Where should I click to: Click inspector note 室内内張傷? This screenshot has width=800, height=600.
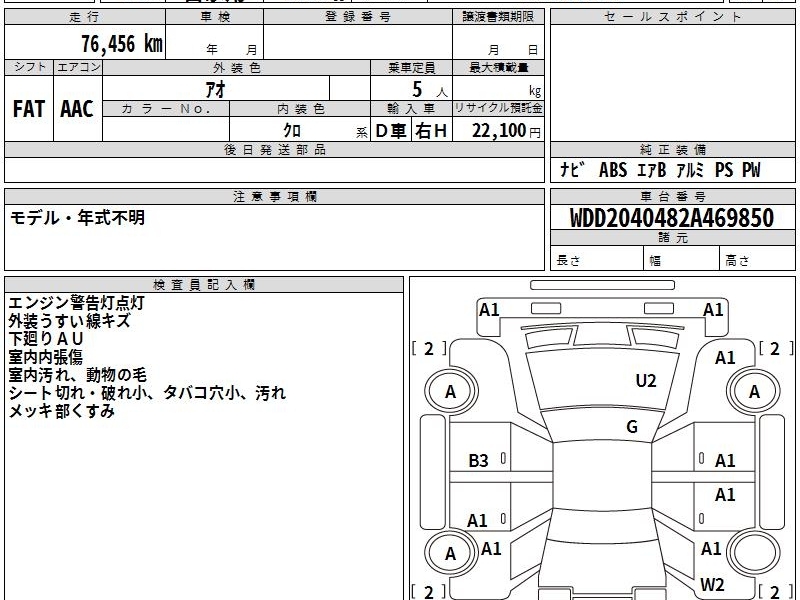click(x=45, y=357)
